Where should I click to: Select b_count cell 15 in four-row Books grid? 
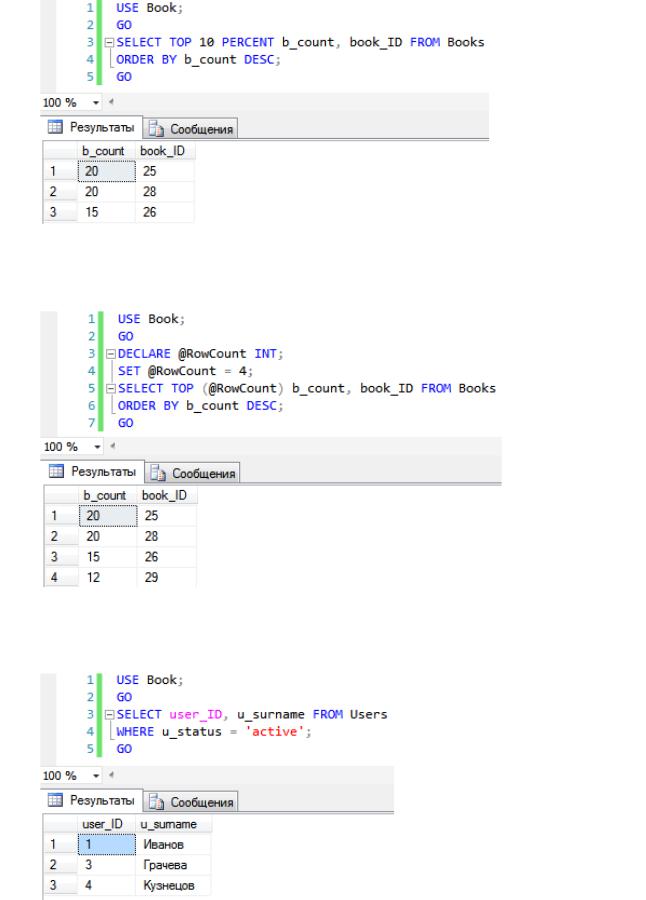108,557
